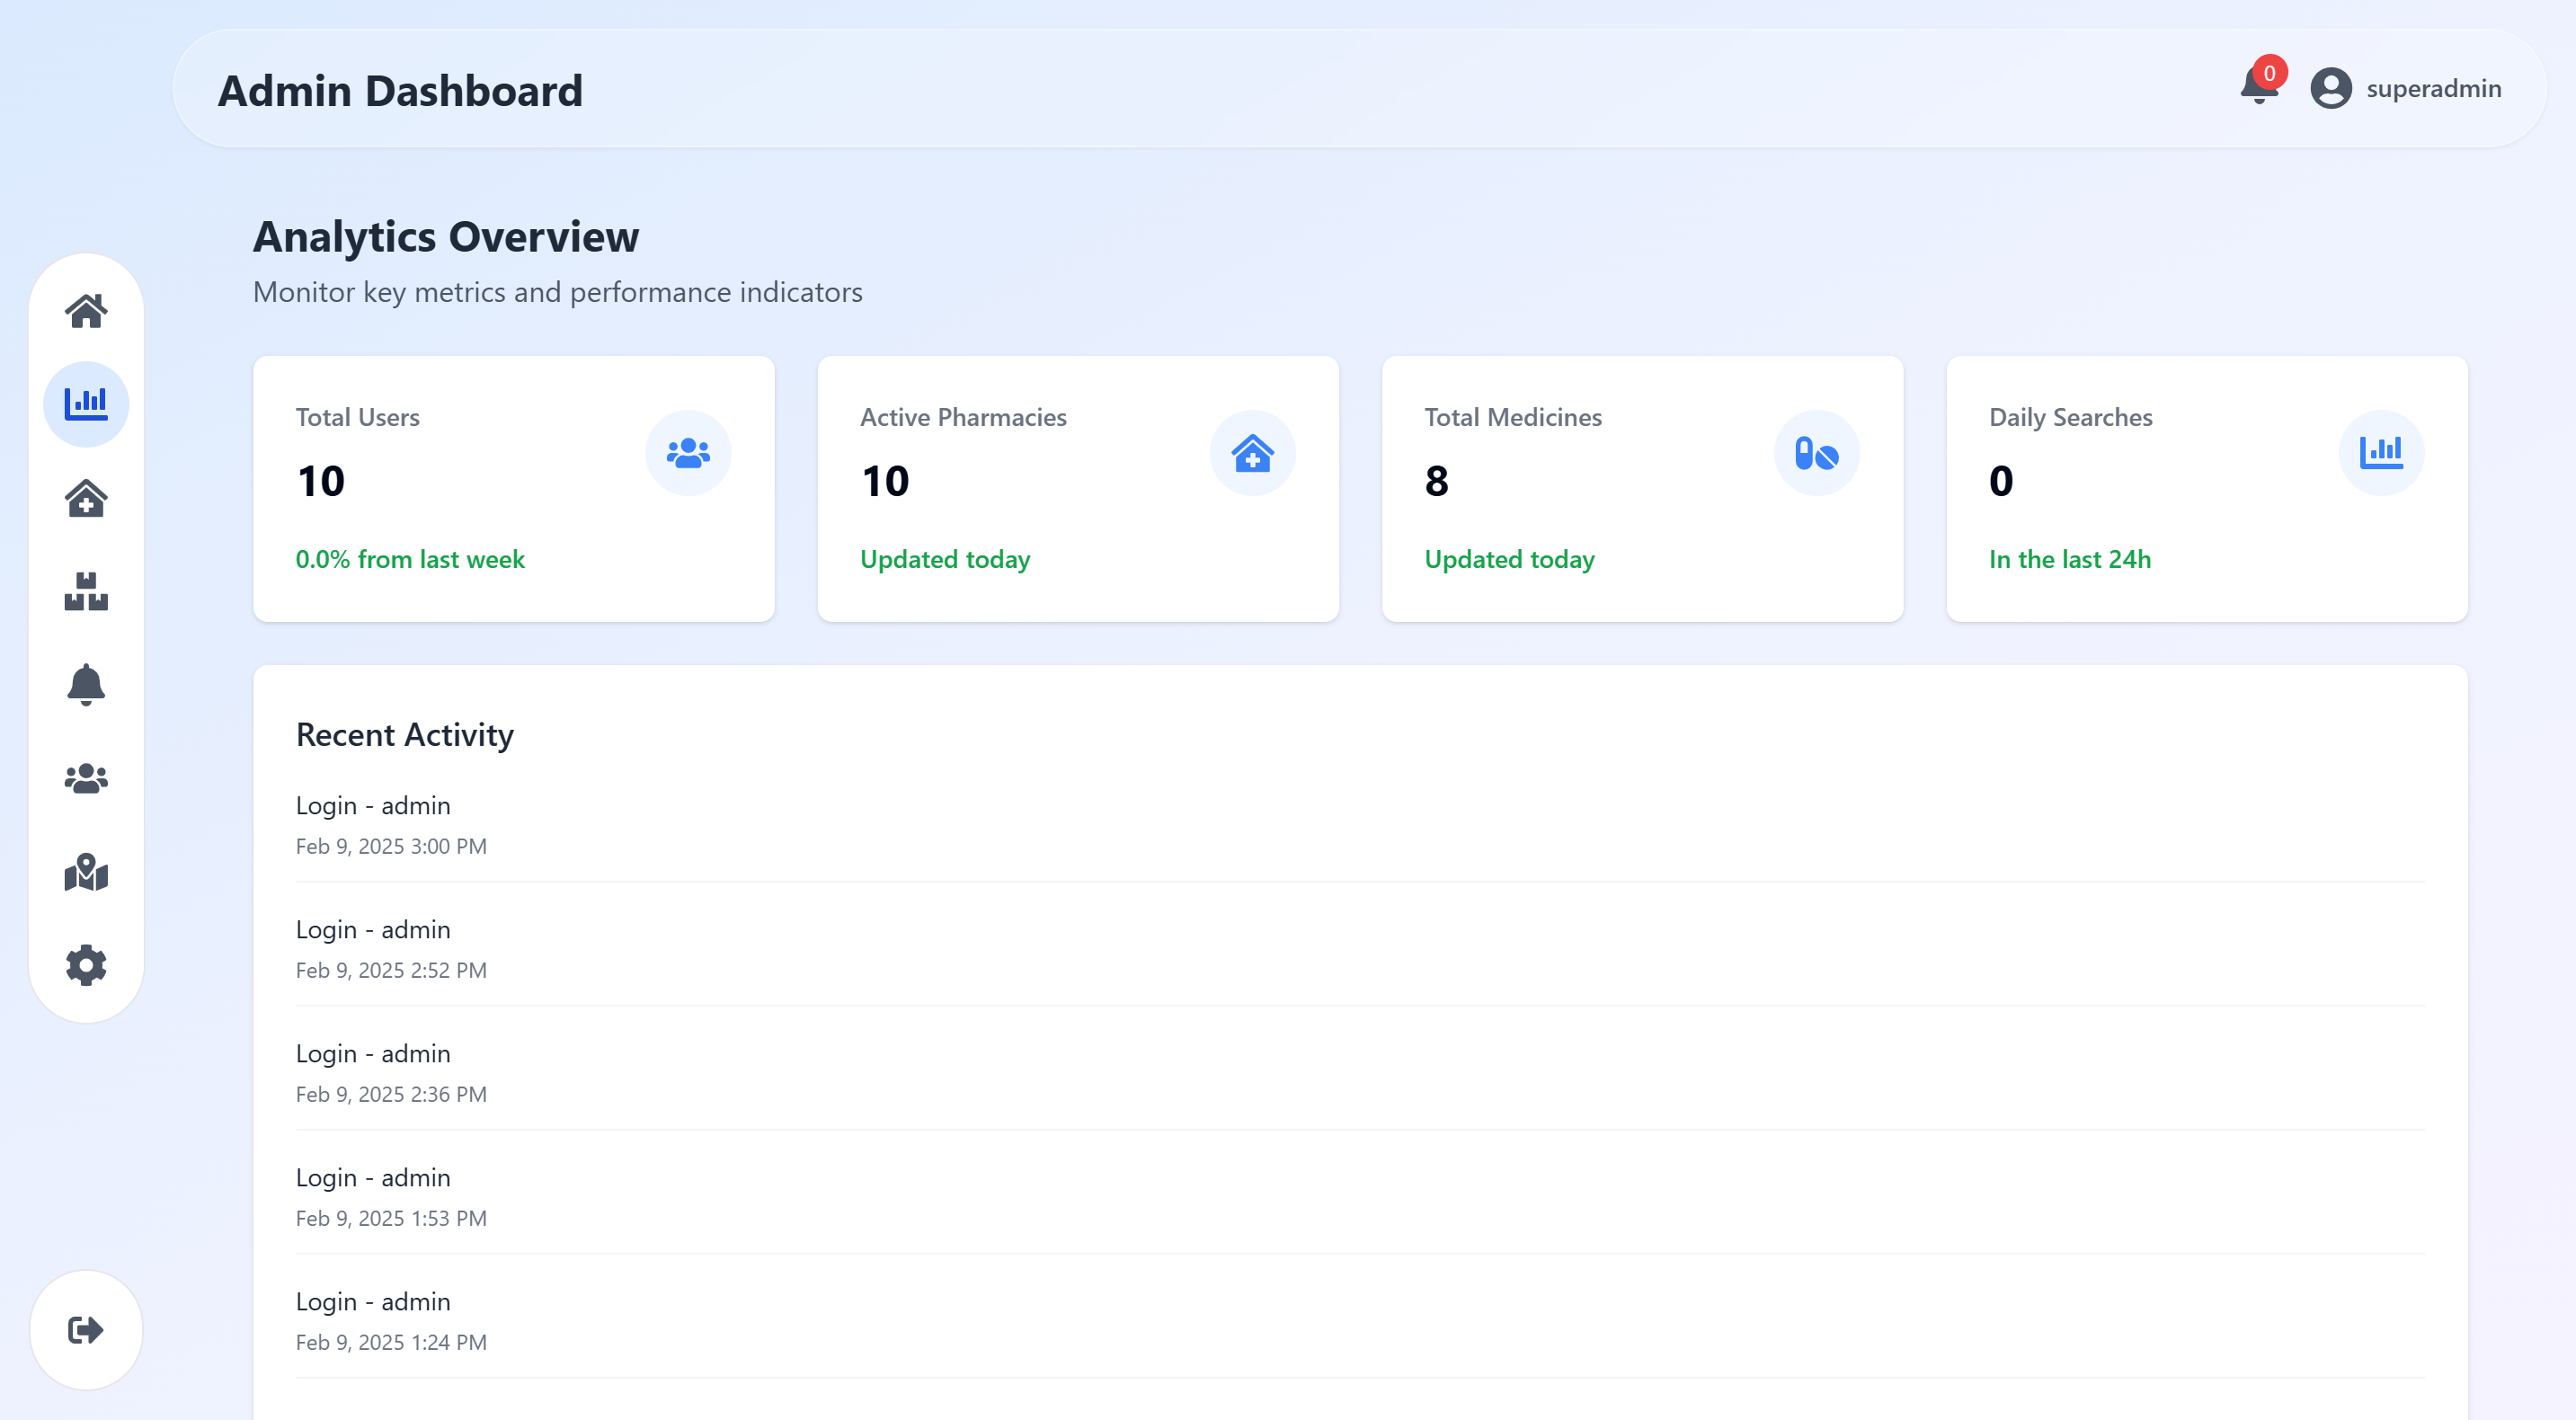Click the Total Medicines pills icon
Viewport: 2576px width, 1420px height.
1816,453
